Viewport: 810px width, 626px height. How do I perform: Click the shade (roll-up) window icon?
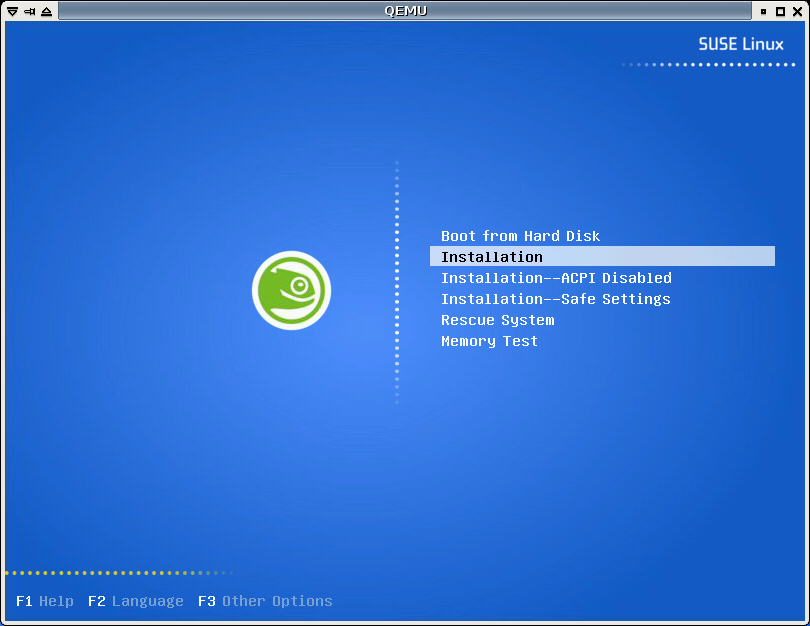[x=46, y=11]
